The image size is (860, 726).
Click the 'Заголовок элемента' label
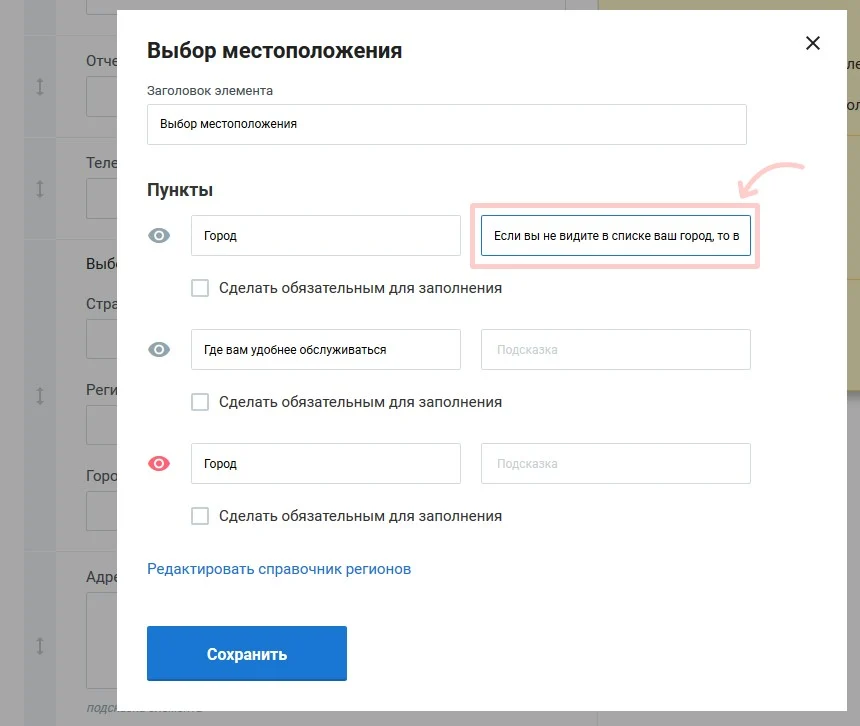tap(210, 91)
